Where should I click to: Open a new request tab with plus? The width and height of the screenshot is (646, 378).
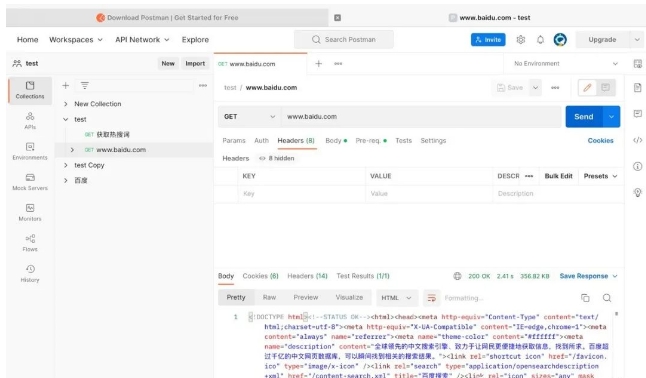tap(318, 63)
